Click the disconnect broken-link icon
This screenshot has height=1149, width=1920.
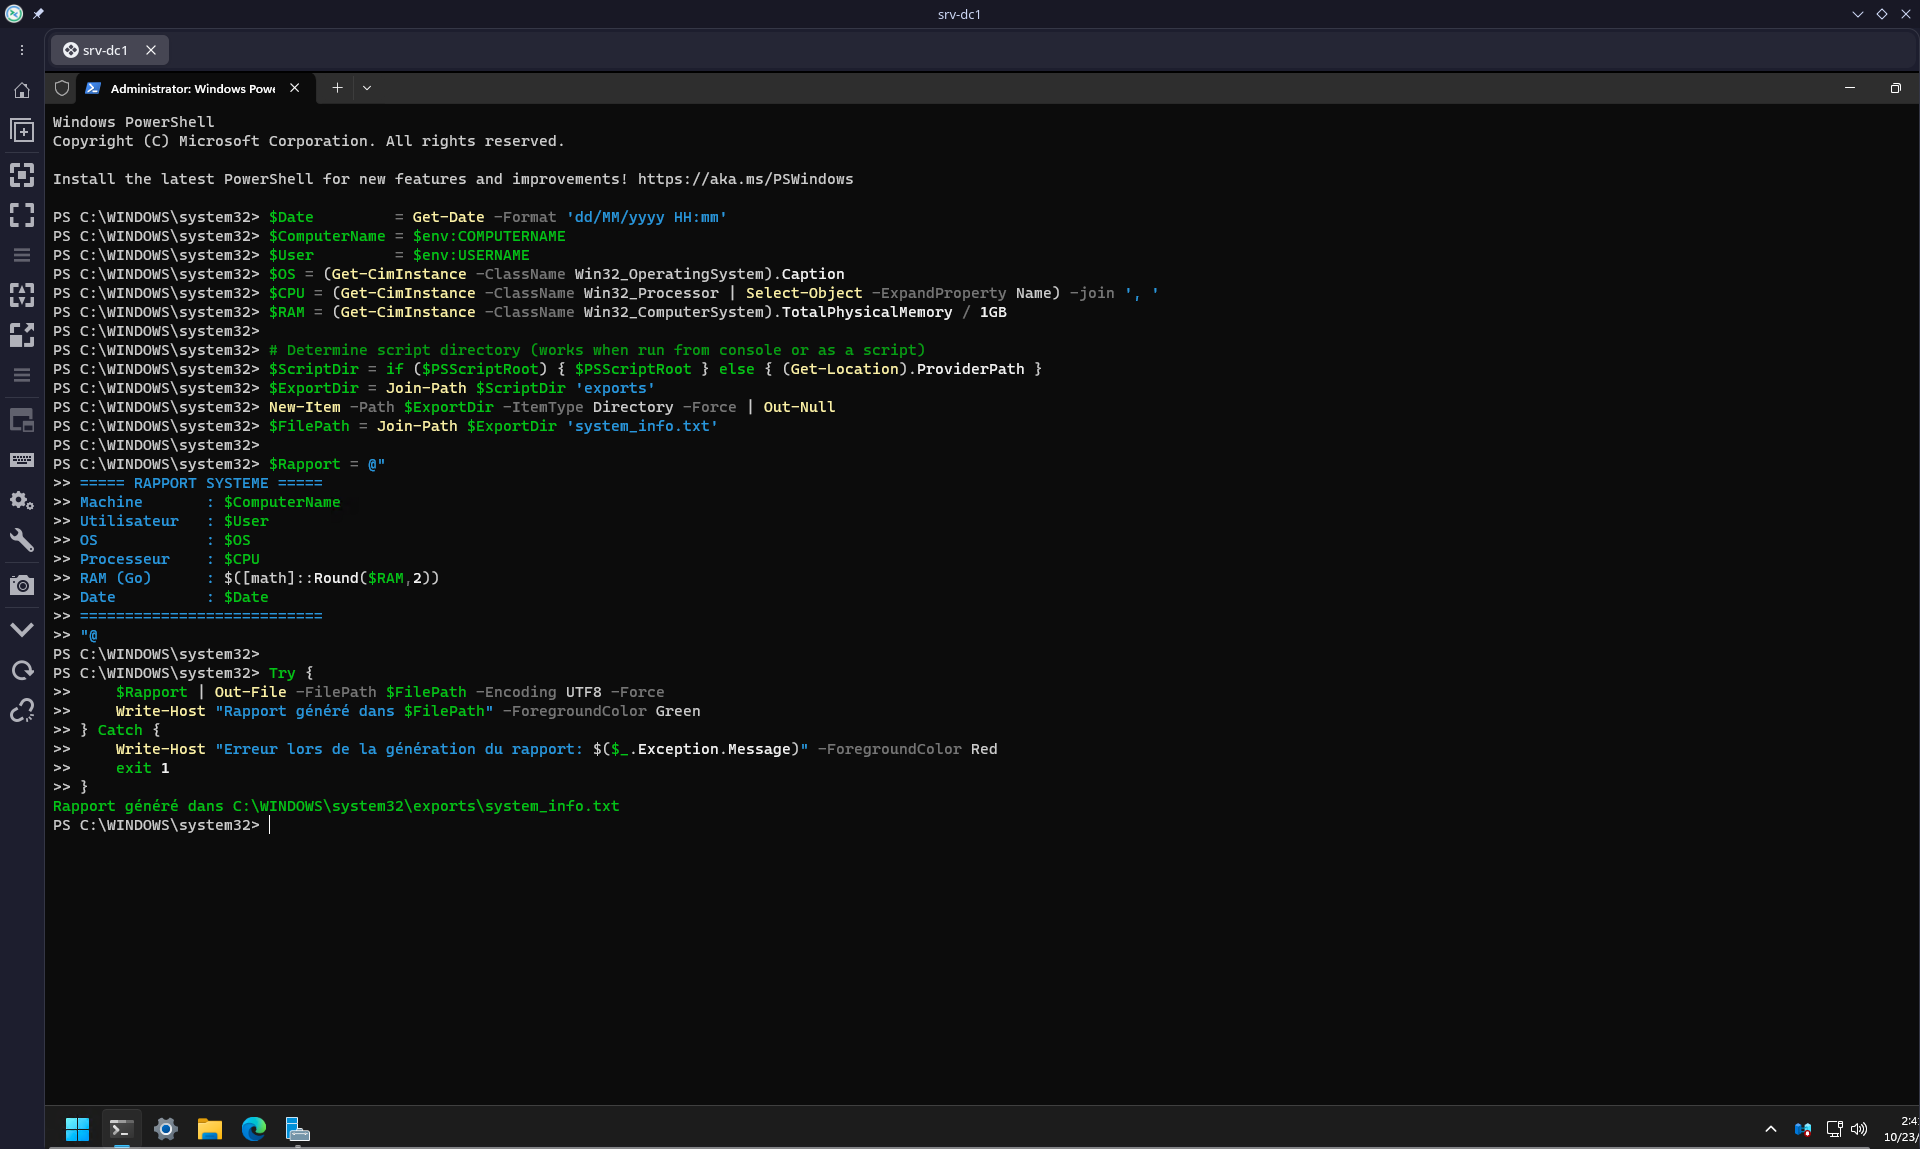tap(22, 711)
